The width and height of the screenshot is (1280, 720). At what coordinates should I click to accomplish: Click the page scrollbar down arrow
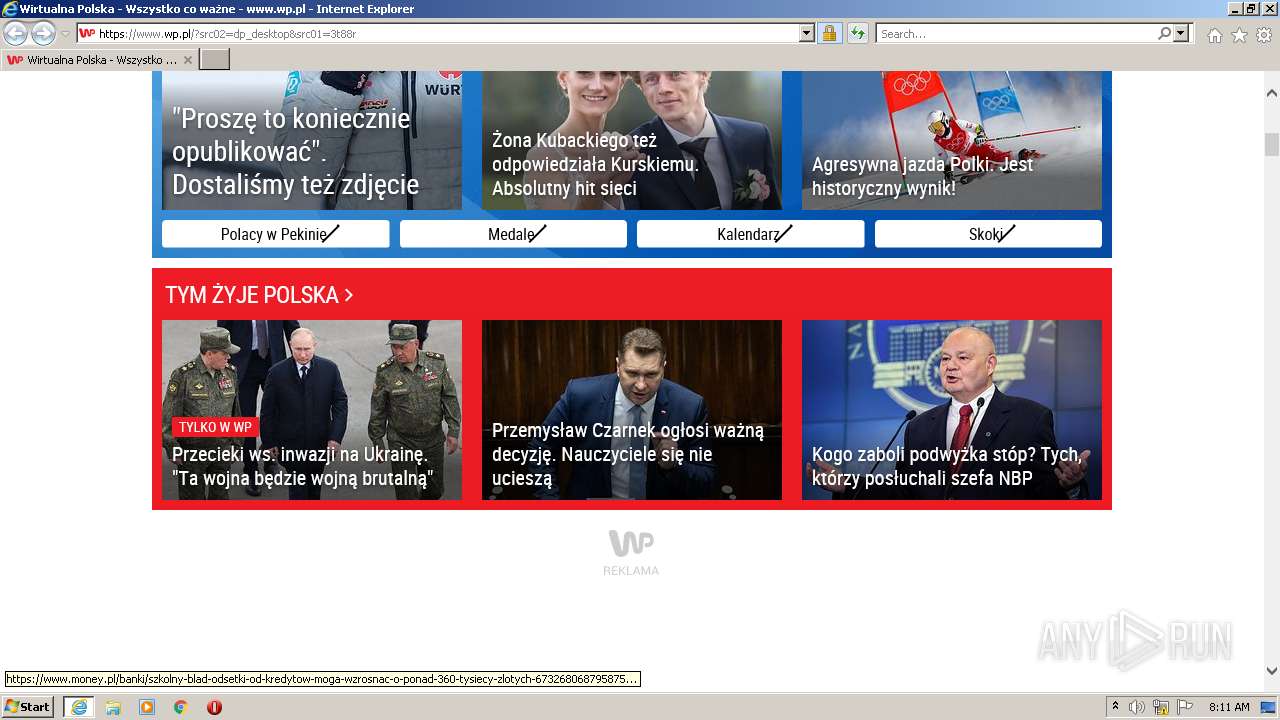click(1272, 671)
